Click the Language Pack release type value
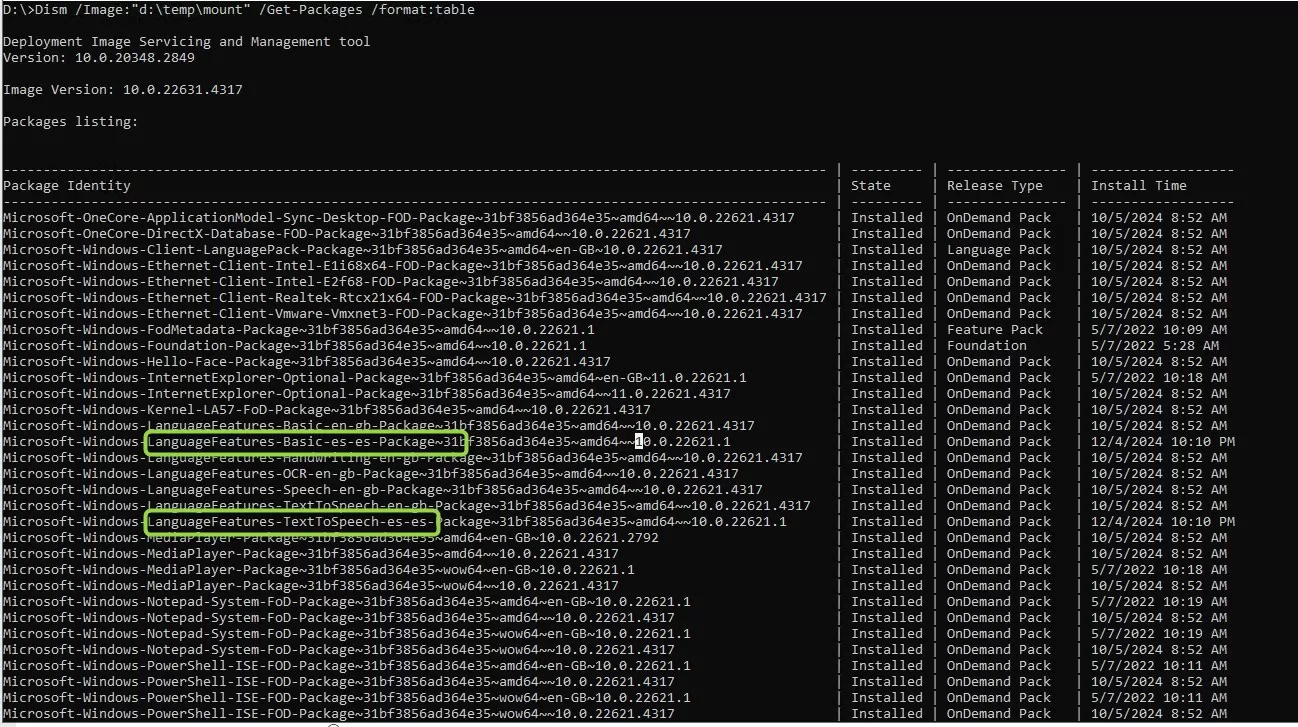1298x727 pixels. [x=998, y=250]
